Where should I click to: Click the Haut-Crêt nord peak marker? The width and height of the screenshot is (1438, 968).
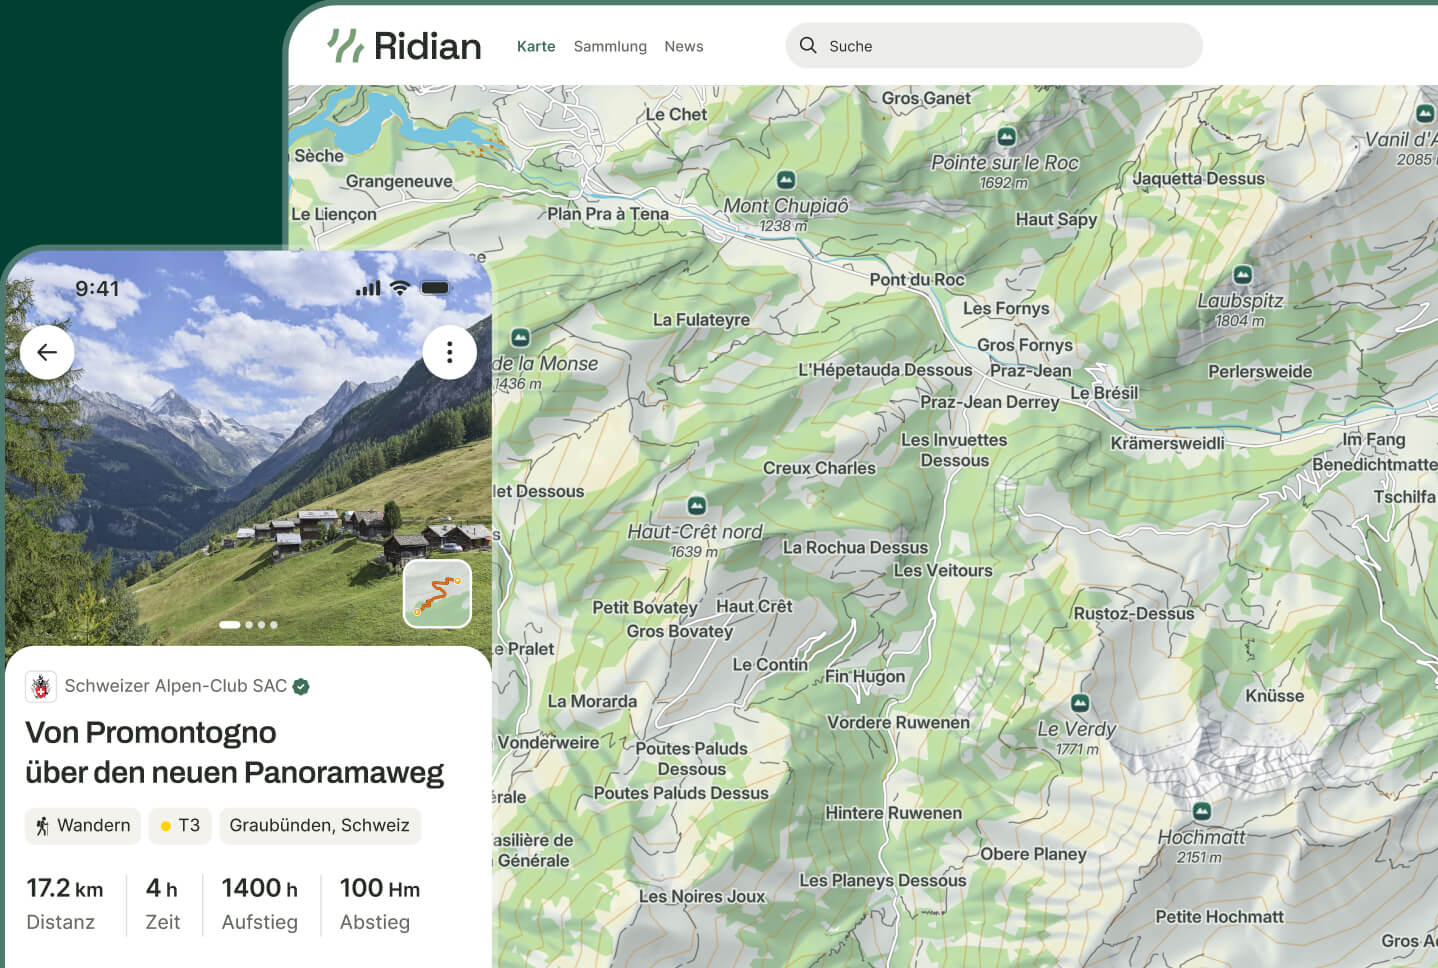pyautogui.click(x=697, y=505)
